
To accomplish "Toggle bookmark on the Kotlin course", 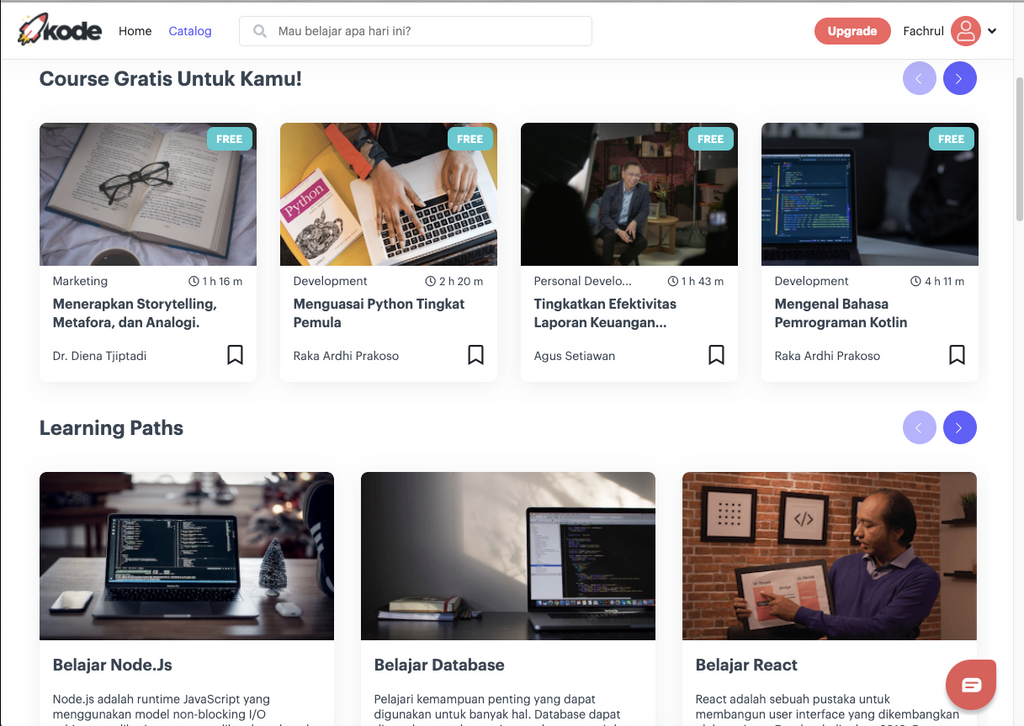I will pos(957,354).
